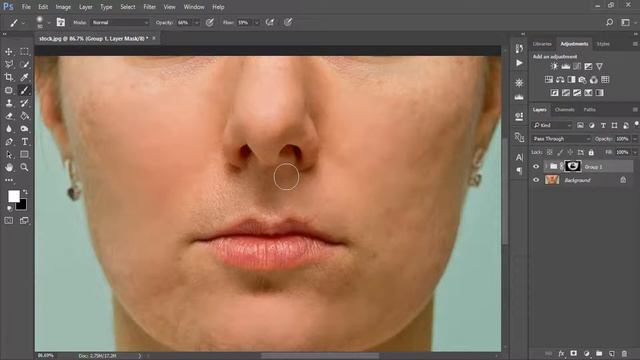Viewport: 640px width, 360px height.
Task: Select the Paint Bucket tool
Action: point(24,116)
